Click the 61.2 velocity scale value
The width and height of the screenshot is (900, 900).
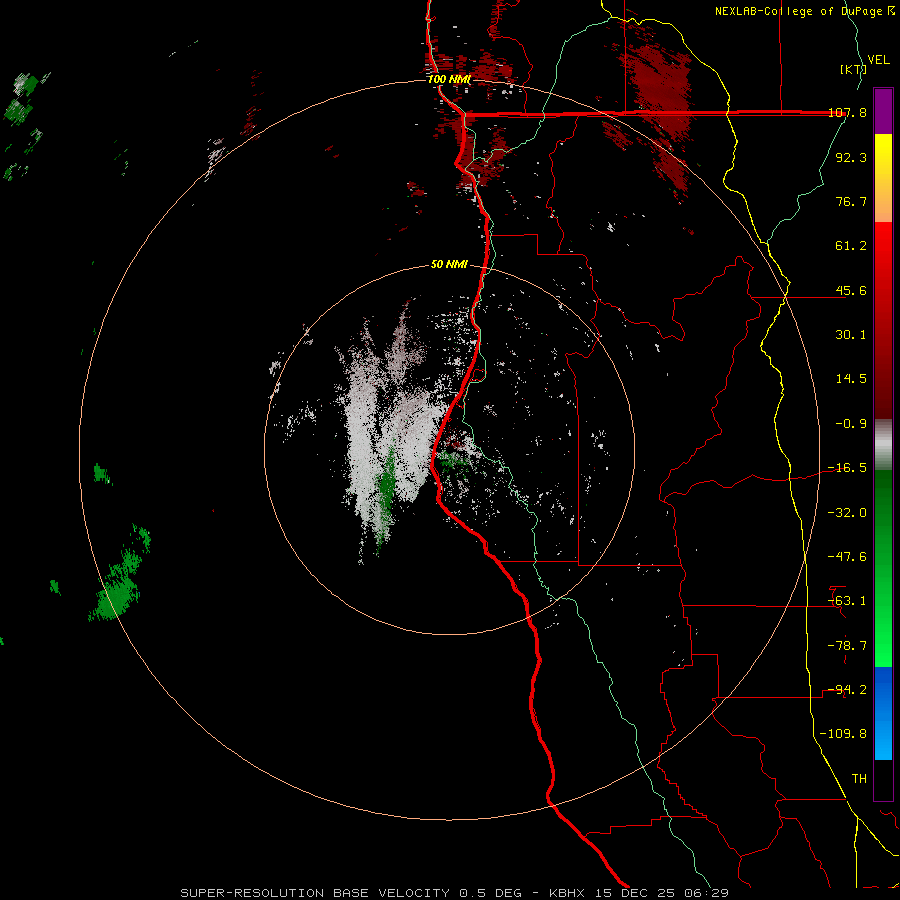tap(851, 246)
